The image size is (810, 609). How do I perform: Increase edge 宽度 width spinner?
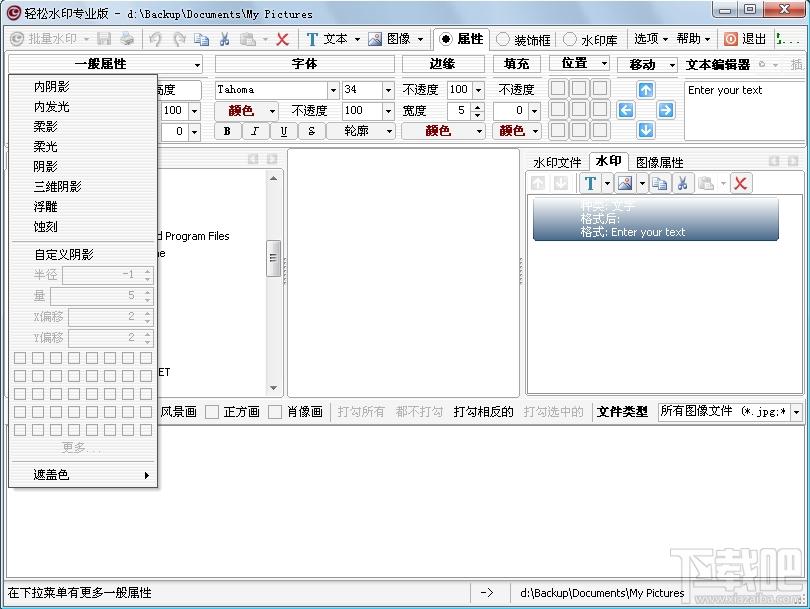coord(477,107)
